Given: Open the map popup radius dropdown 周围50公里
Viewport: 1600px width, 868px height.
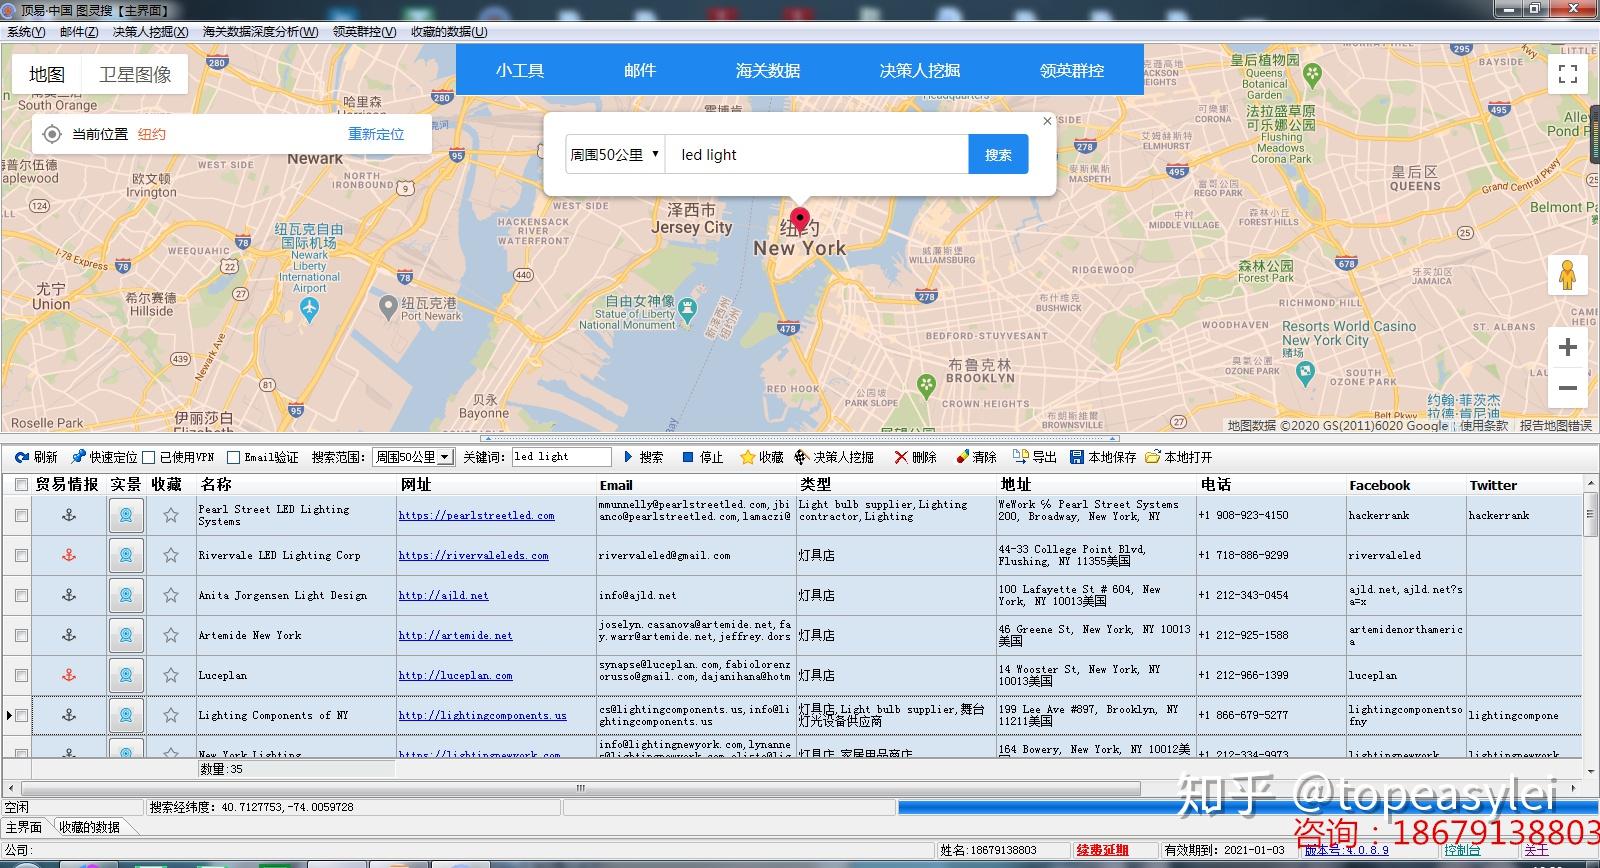Looking at the screenshot, I should pyautogui.click(x=615, y=154).
